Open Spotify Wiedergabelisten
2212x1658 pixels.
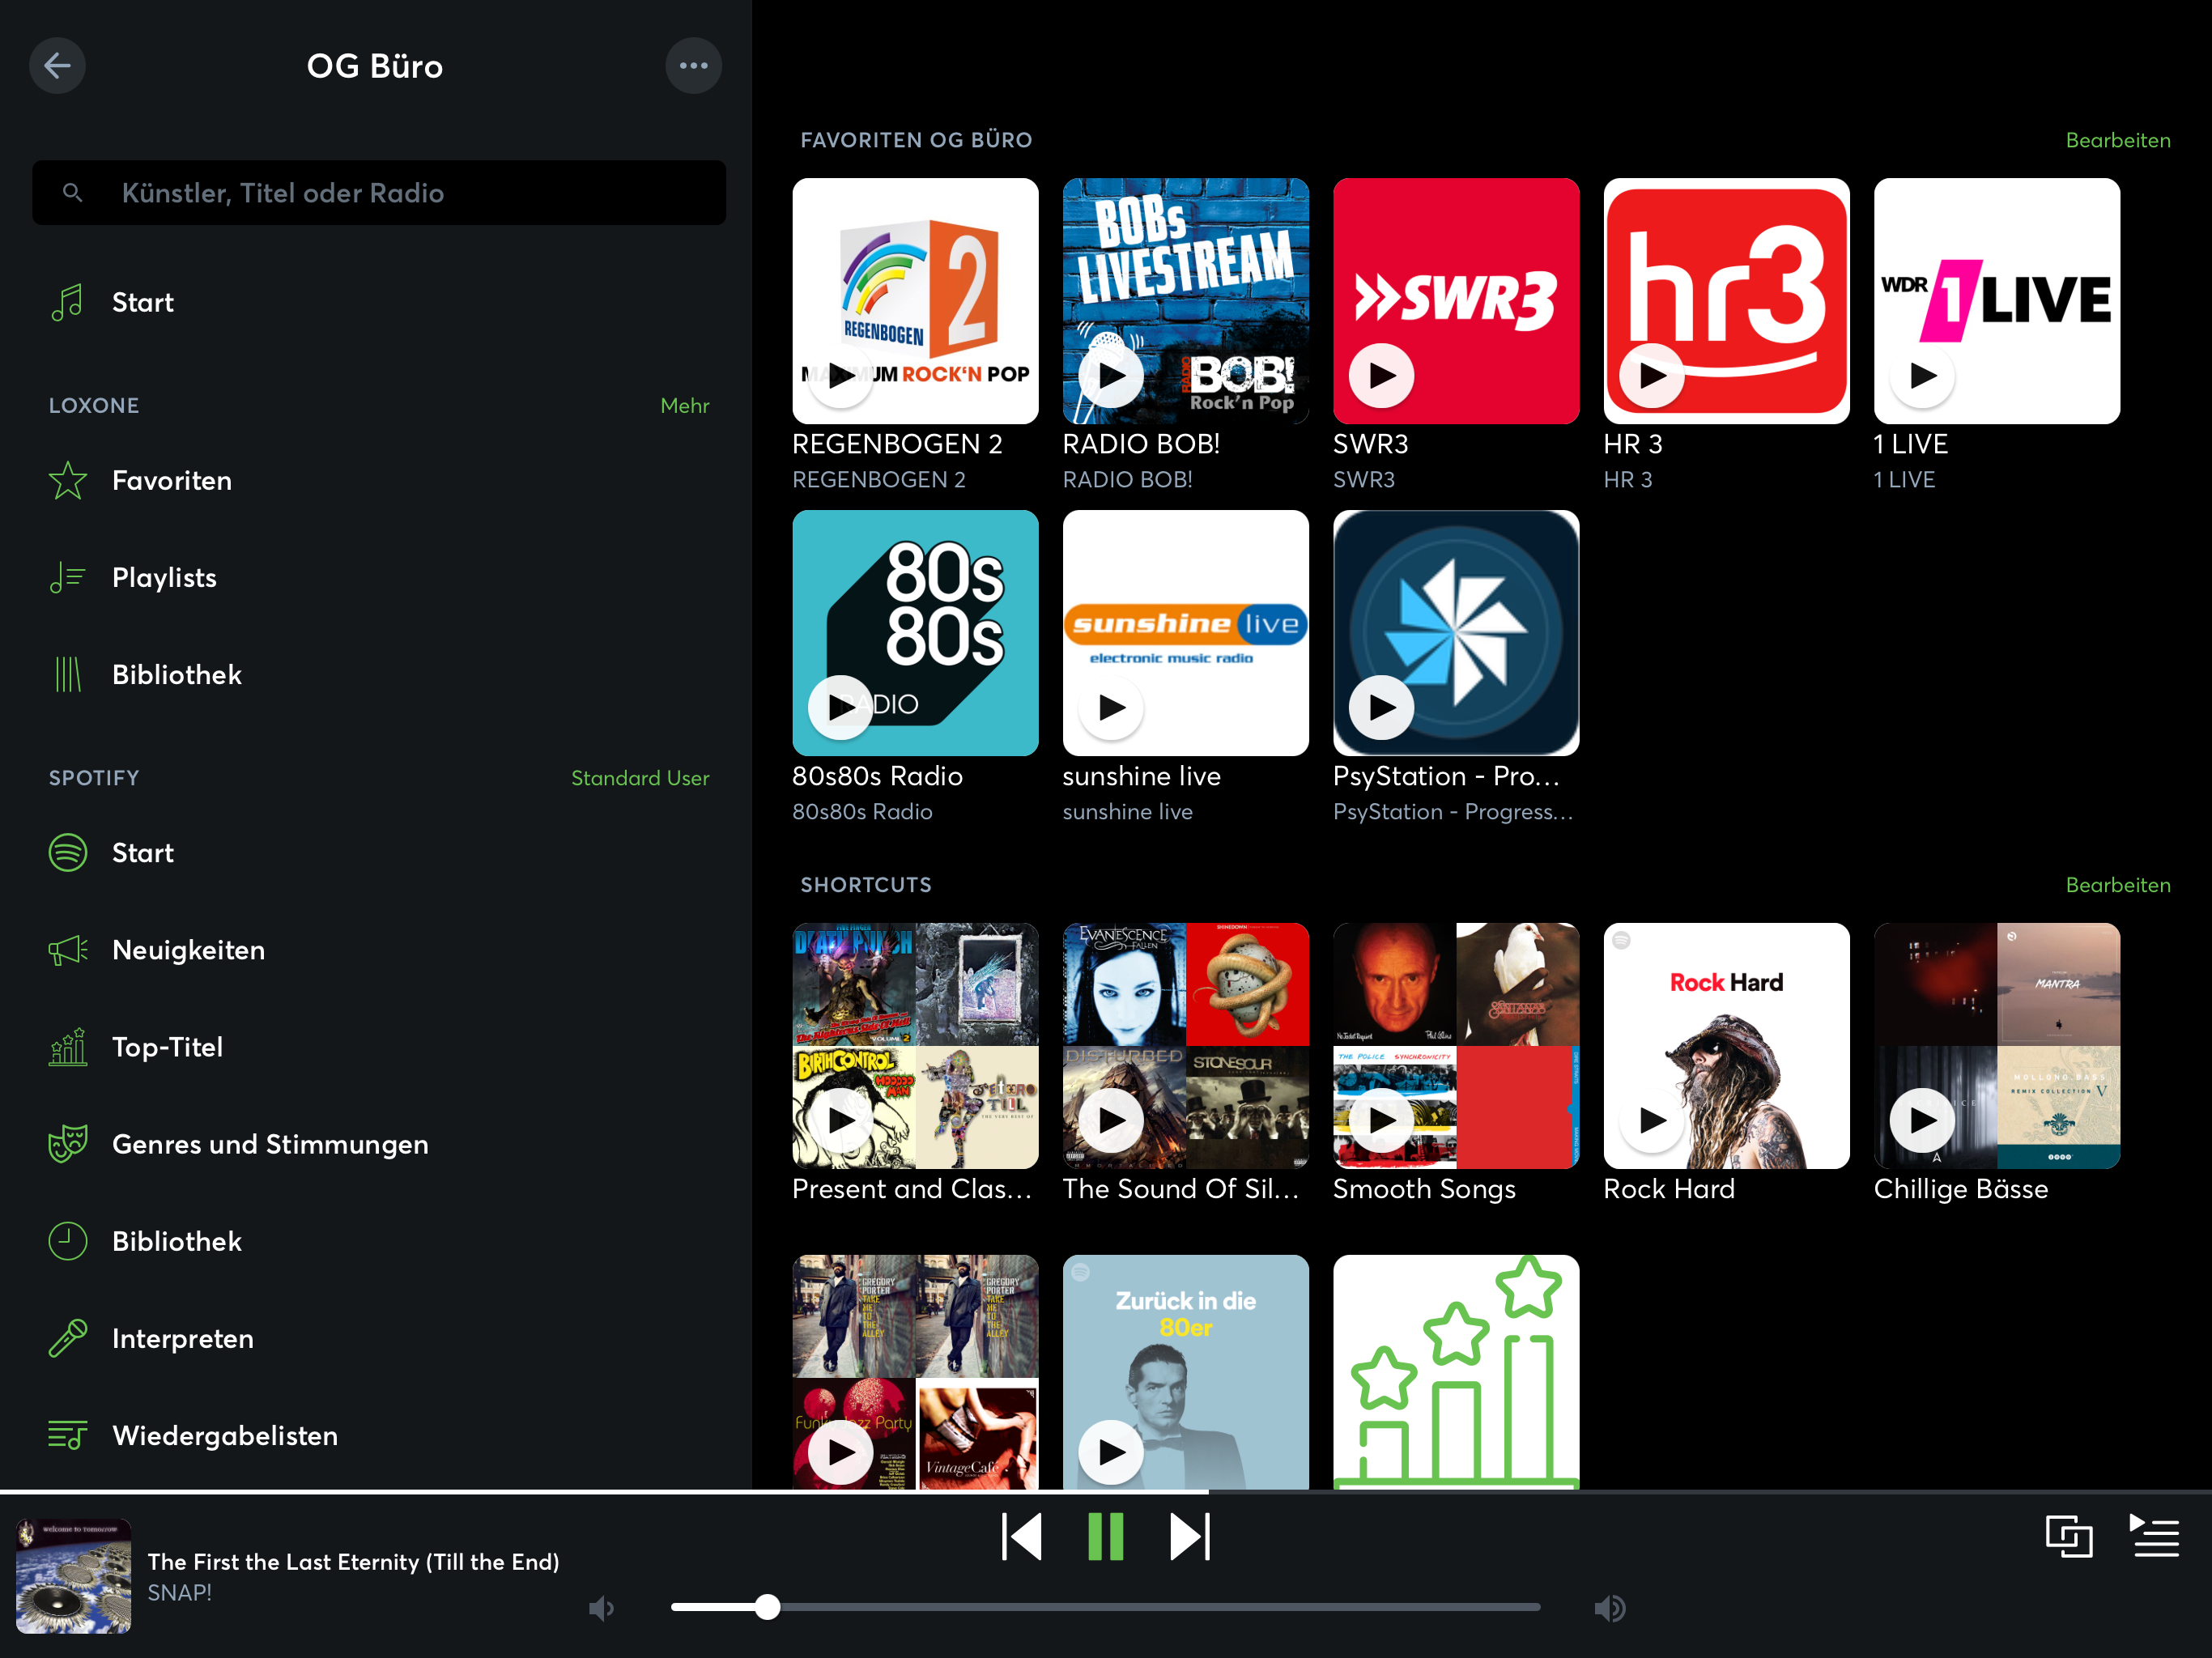224,1436
